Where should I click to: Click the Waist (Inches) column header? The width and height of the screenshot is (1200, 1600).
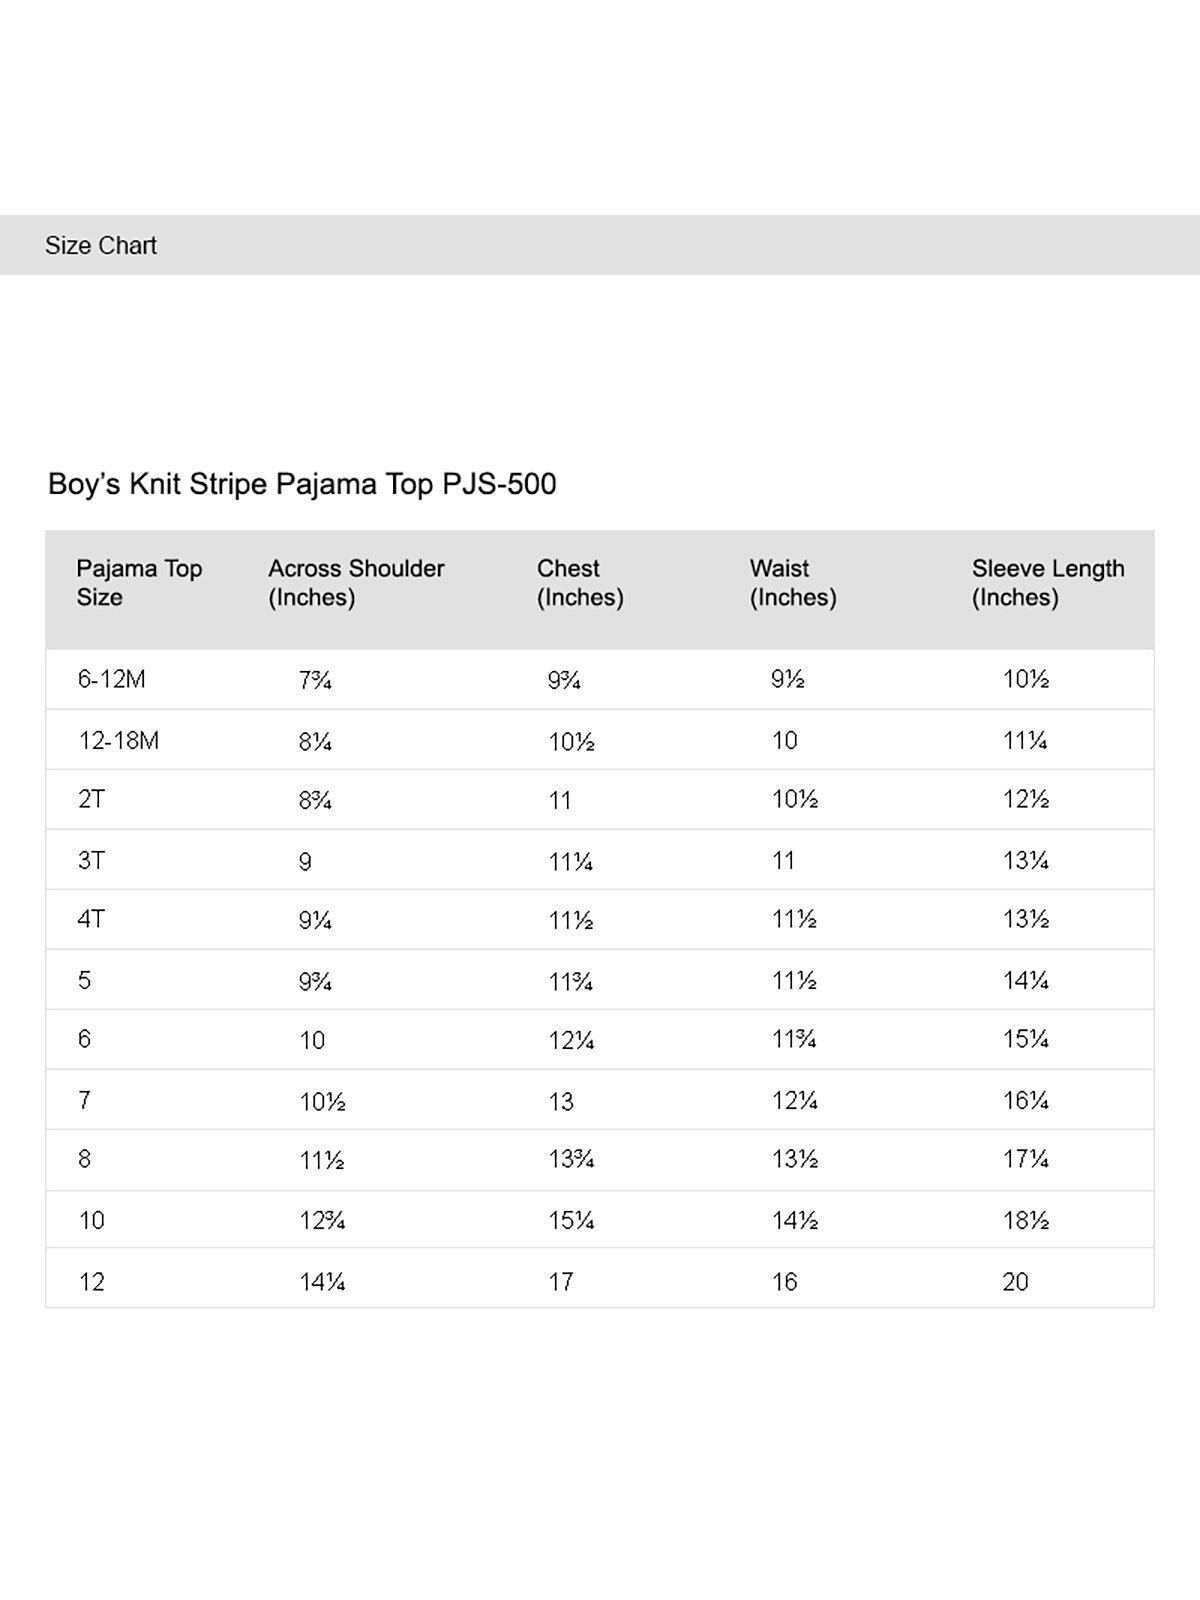(x=793, y=583)
